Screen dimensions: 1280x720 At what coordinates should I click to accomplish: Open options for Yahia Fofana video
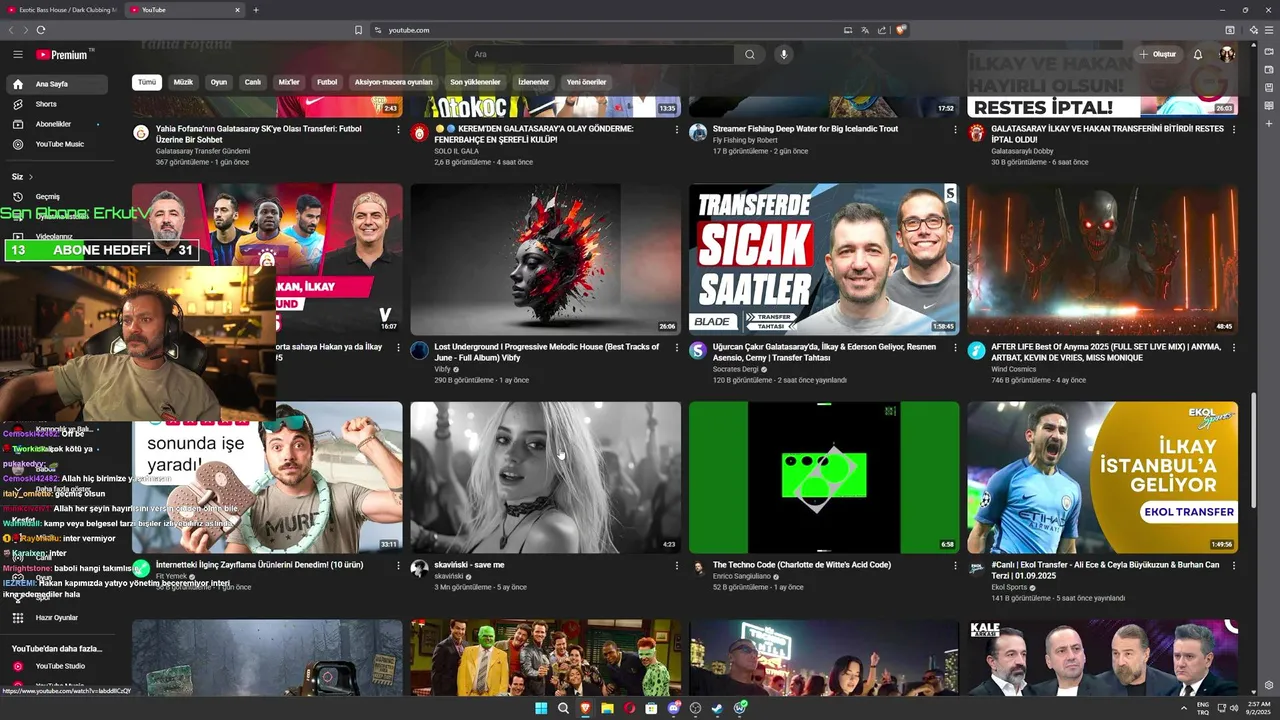coord(398,129)
